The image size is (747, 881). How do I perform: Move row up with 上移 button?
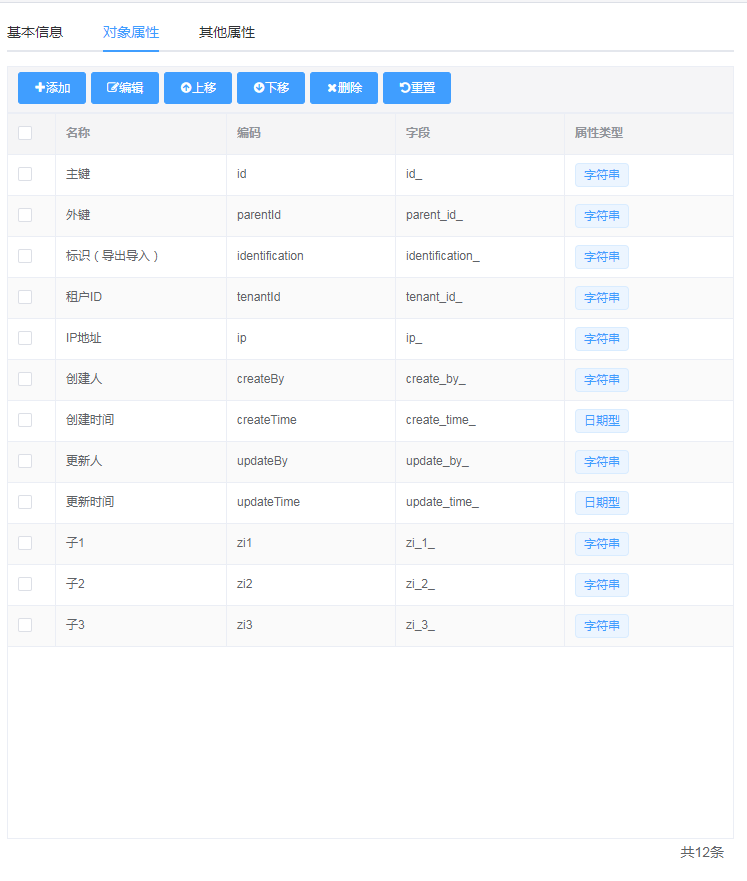(198, 88)
